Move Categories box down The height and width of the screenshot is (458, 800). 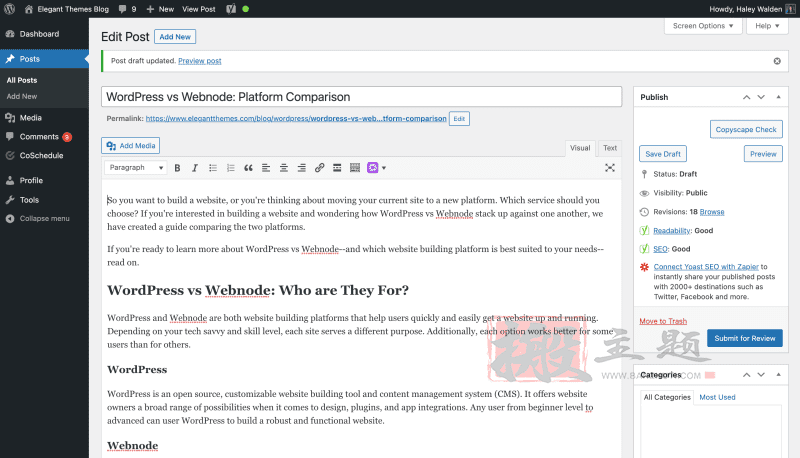click(761, 374)
